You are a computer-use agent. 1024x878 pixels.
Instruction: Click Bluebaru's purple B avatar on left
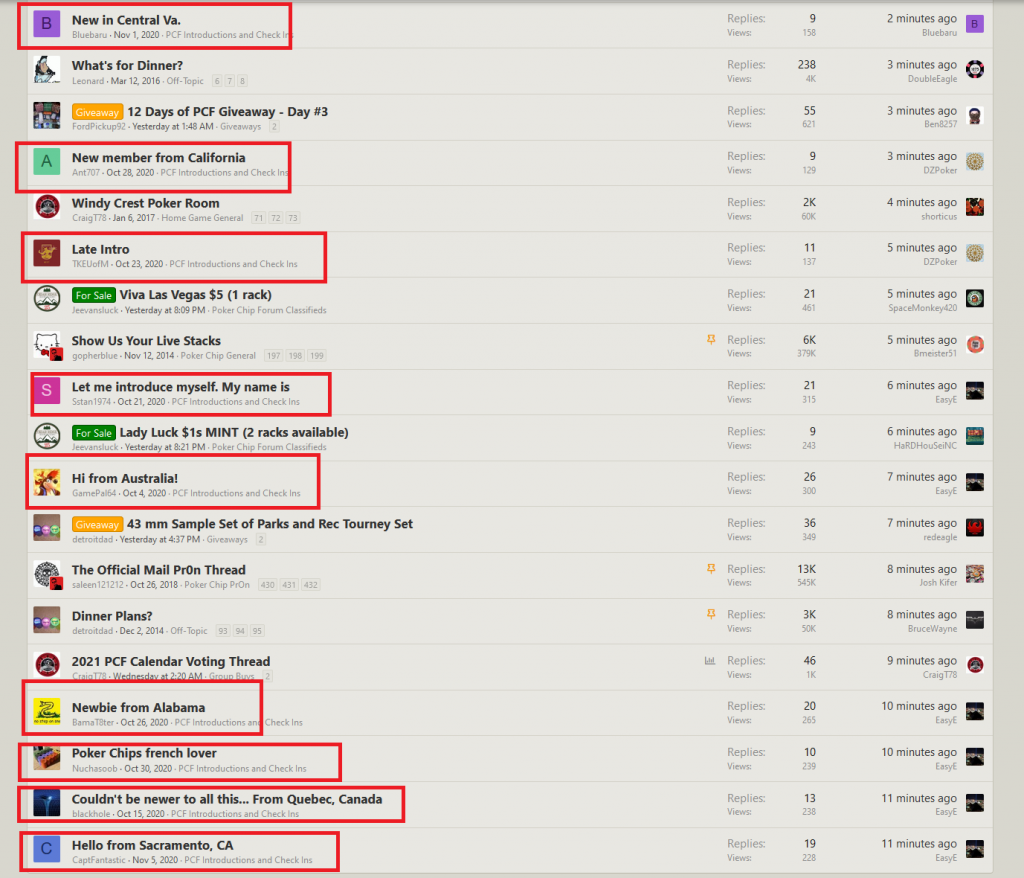point(47,24)
